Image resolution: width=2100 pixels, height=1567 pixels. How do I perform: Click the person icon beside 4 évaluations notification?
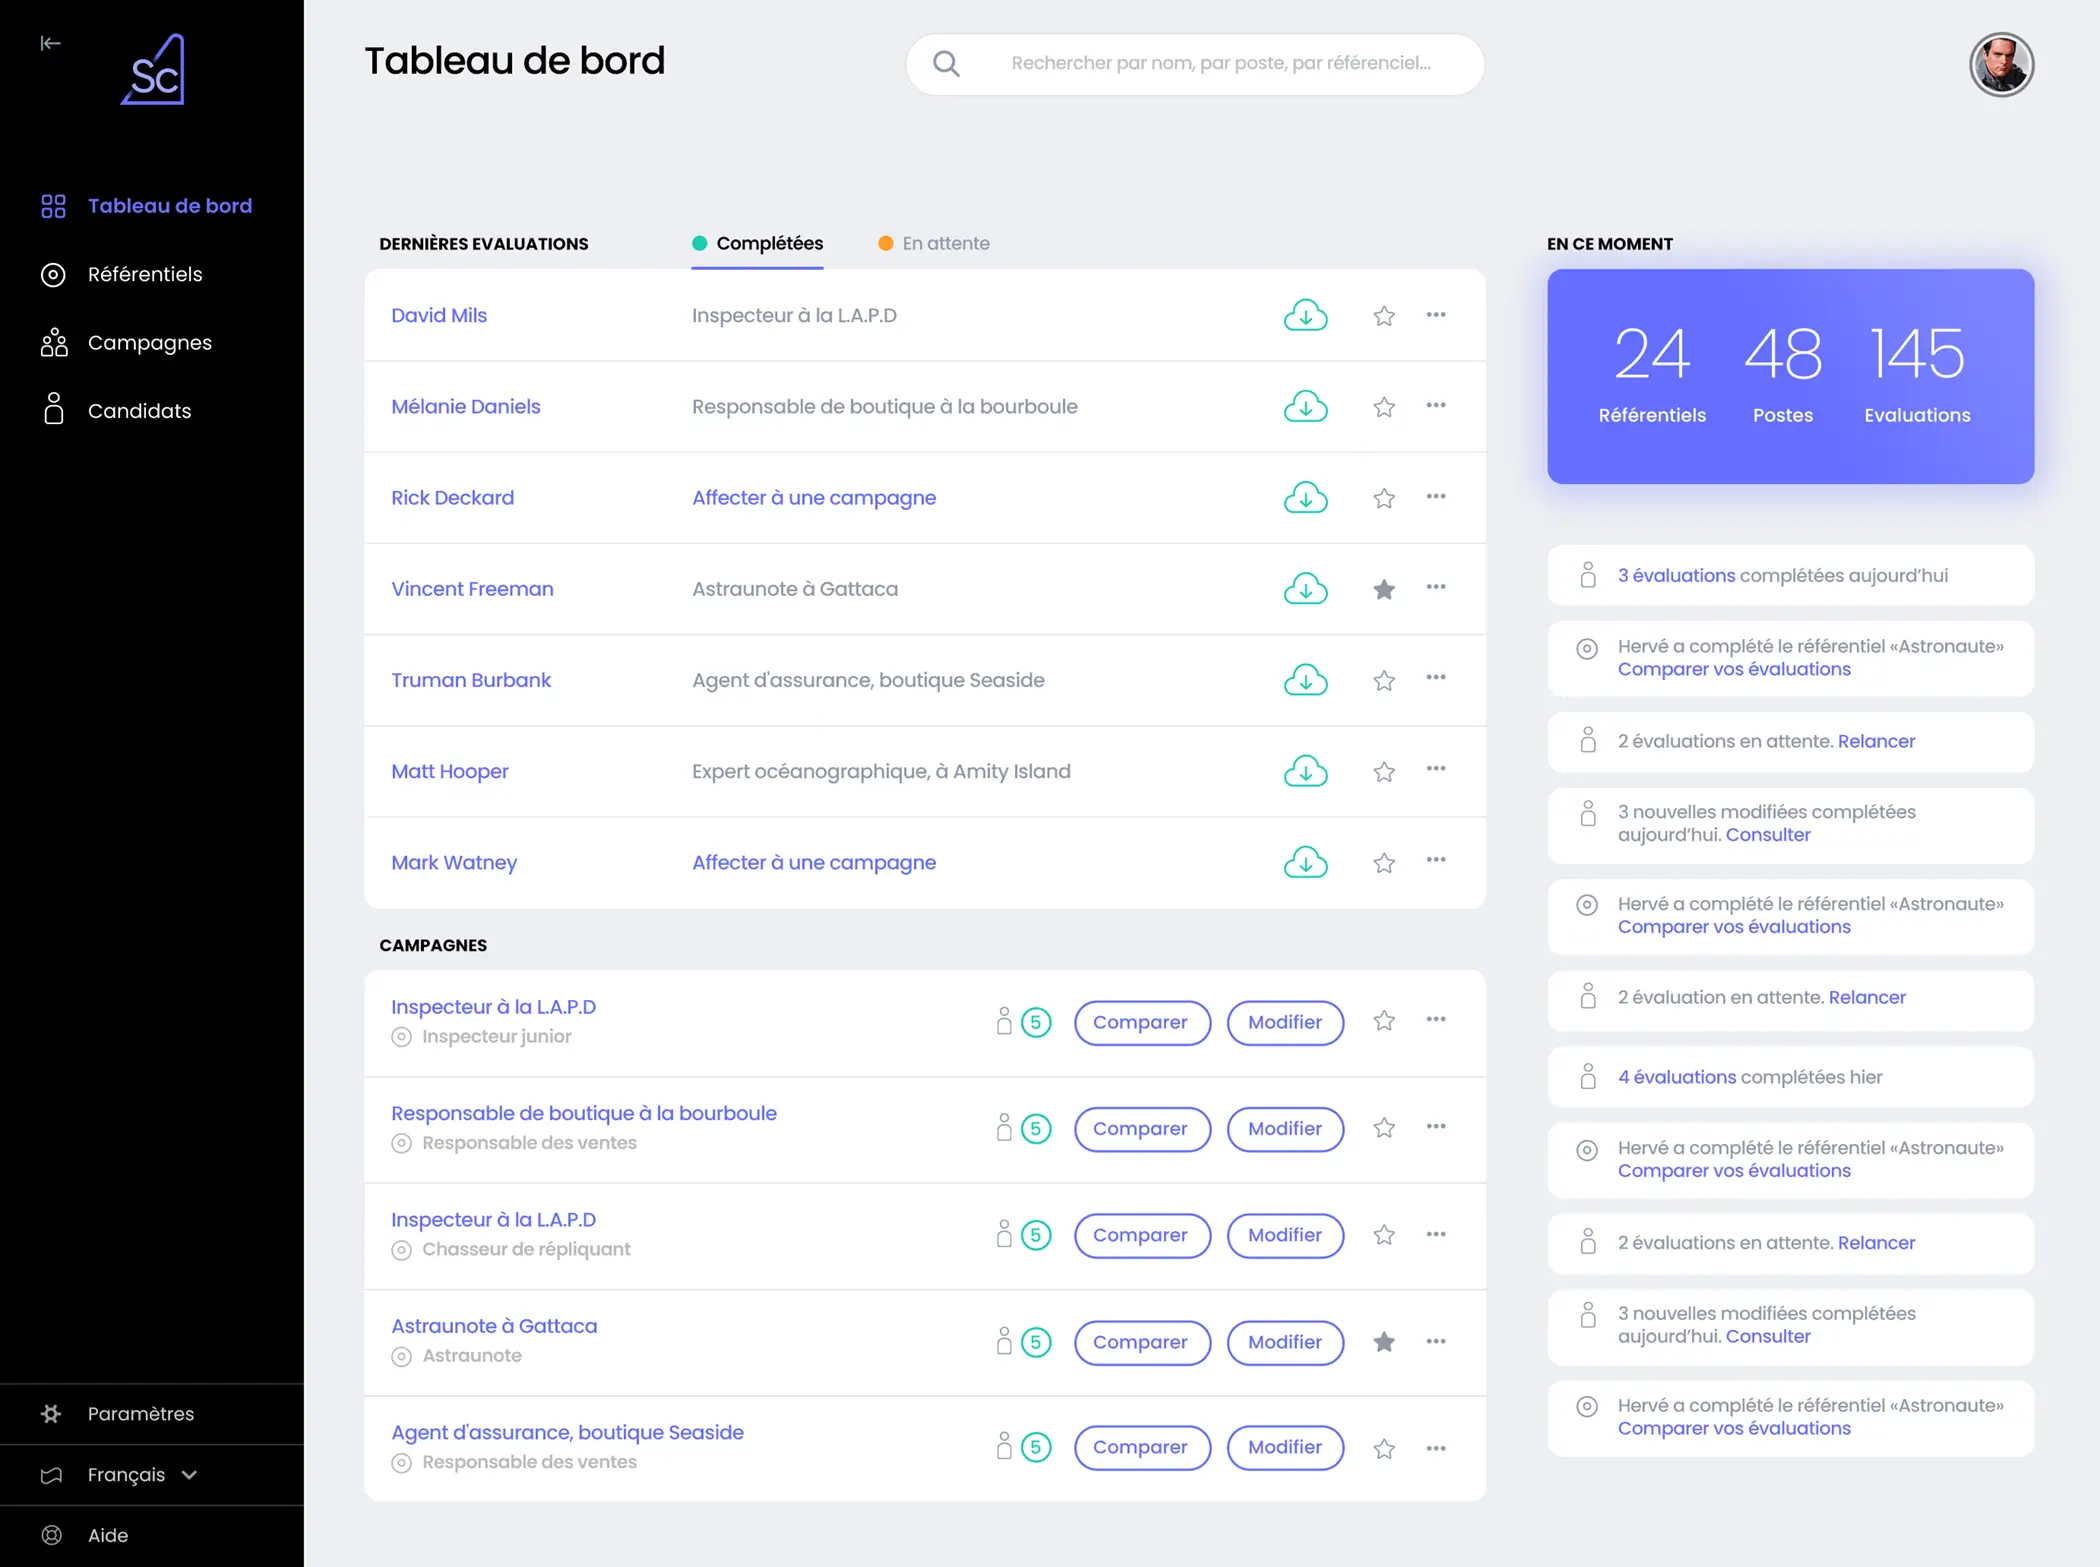(1587, 1076)
